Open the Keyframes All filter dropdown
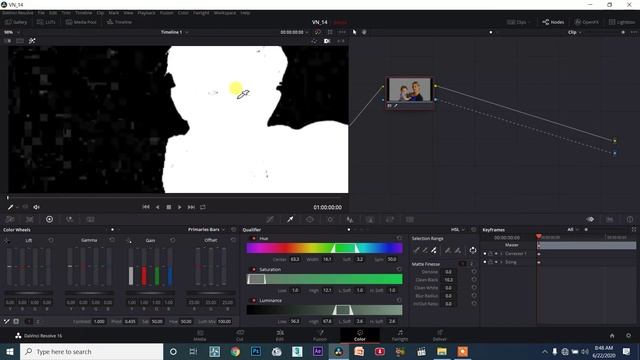Screen dimensions: 640x360 tap(573, 230)
